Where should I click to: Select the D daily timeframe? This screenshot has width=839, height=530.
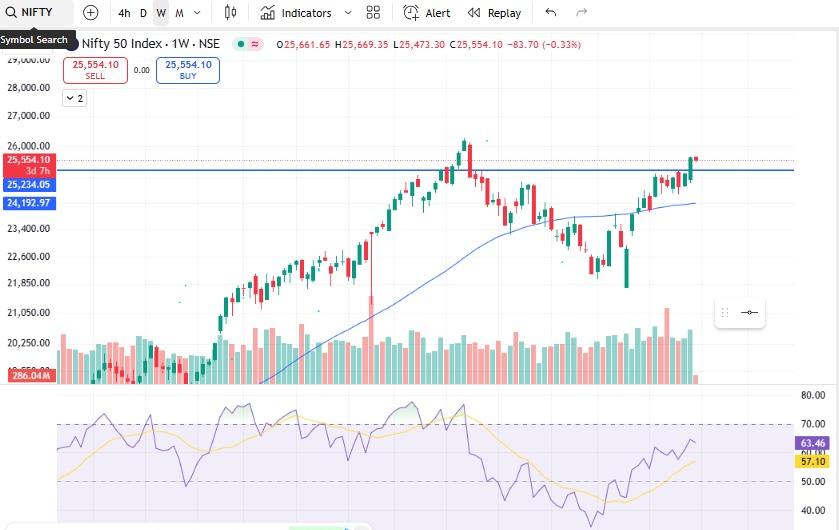[x=143, y=13]
